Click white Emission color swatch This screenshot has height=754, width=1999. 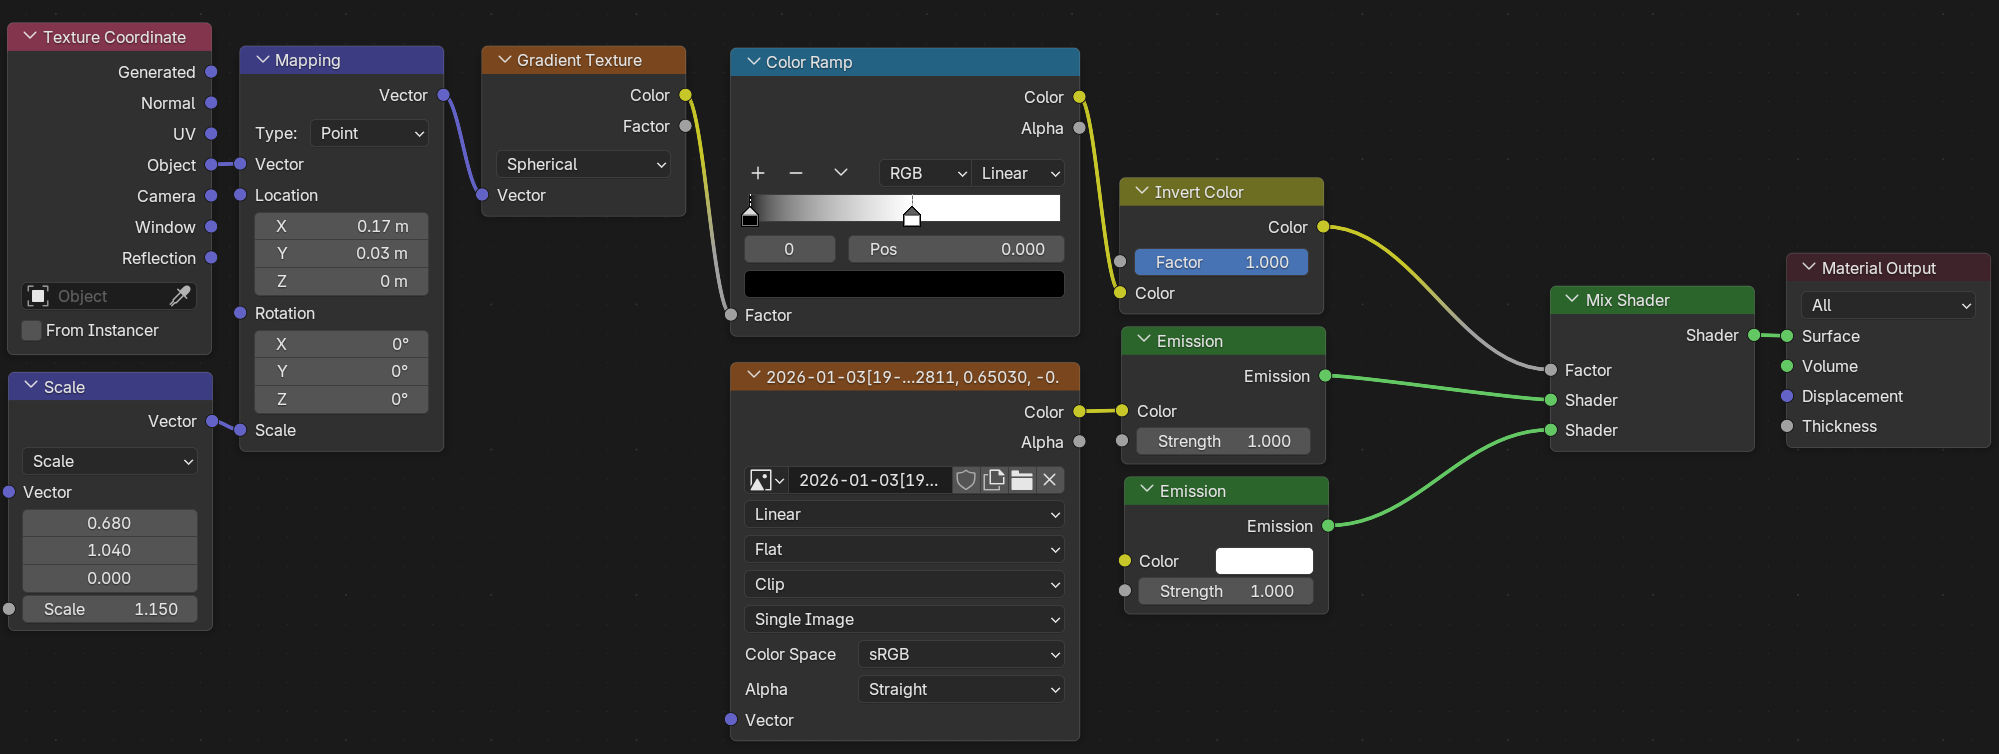[1264, 561]
